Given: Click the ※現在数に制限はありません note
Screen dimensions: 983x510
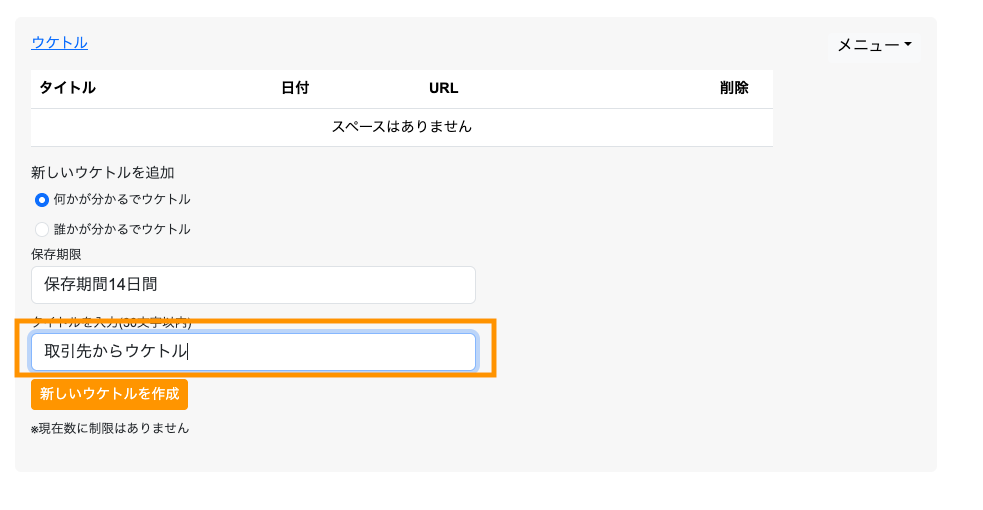Looking at the screenshot, I should coord(110,429).
